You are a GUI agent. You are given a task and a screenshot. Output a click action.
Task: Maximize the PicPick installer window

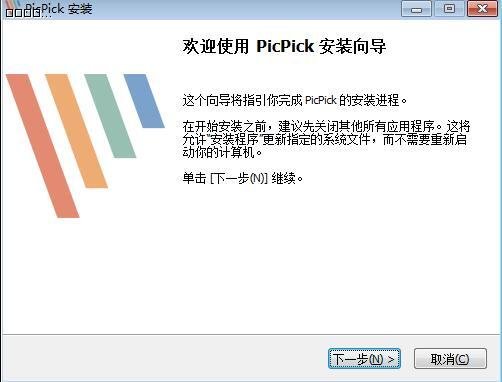[x=449, y=9]
